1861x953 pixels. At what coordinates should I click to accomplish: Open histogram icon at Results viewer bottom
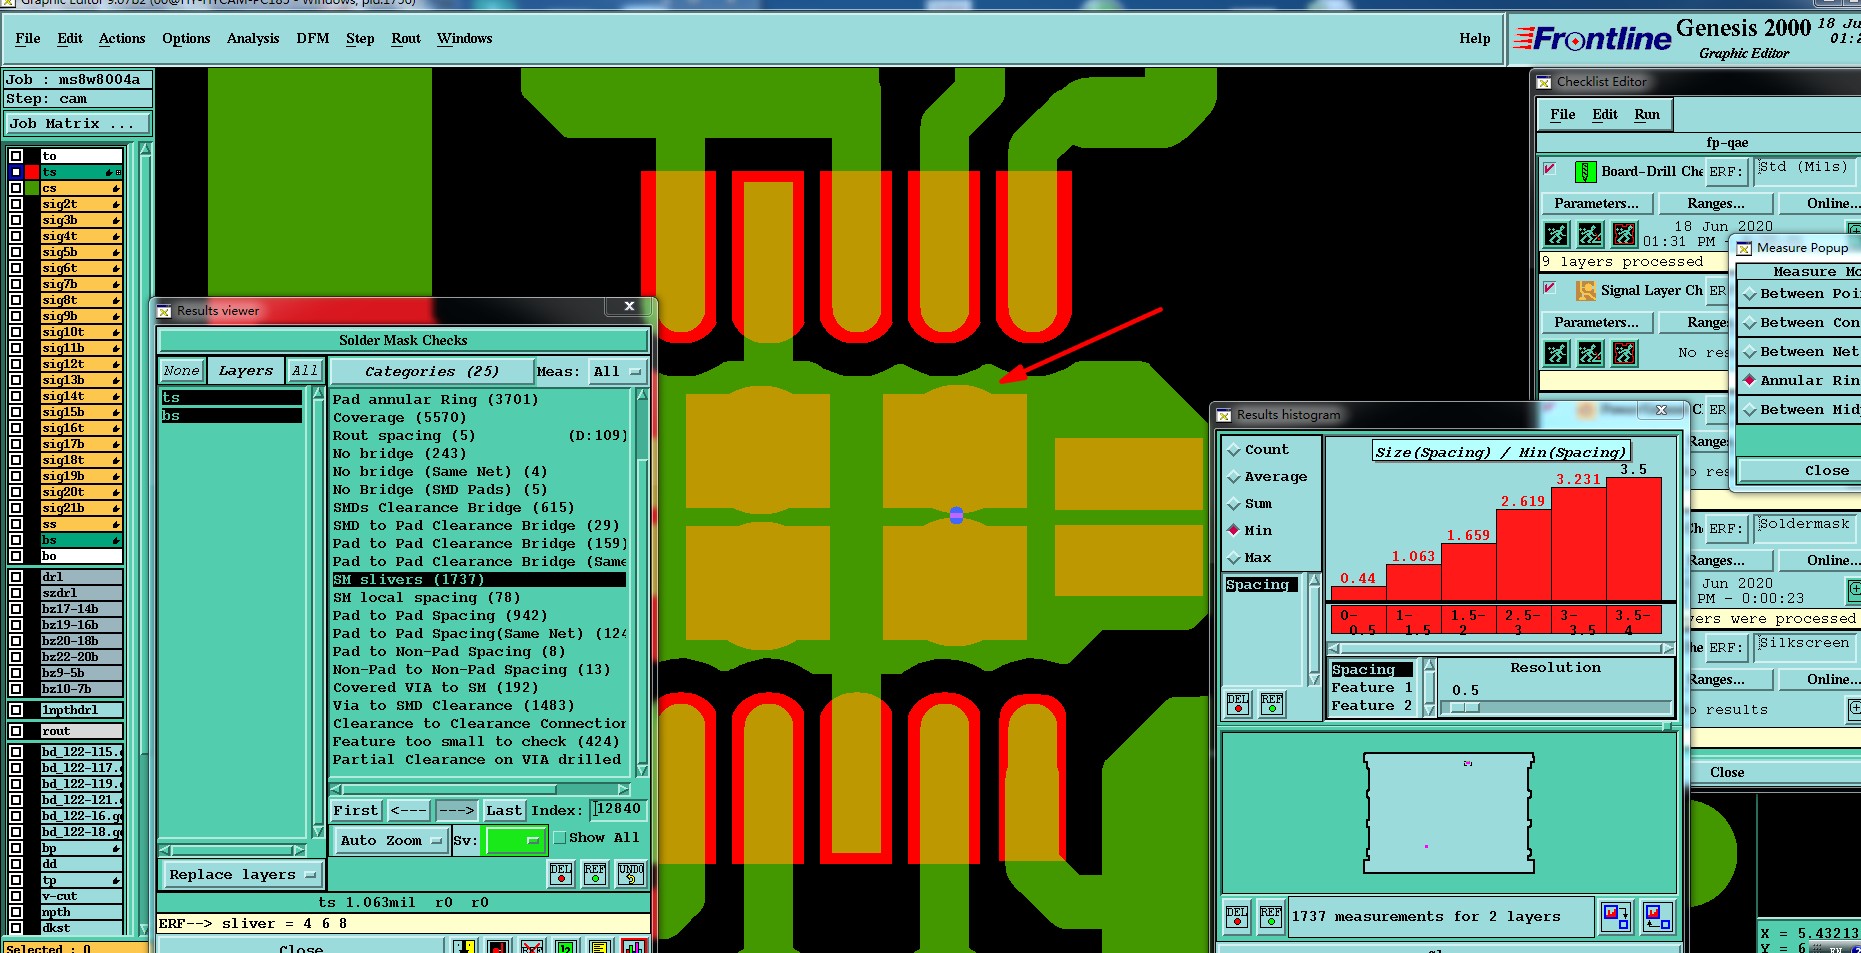634,946
